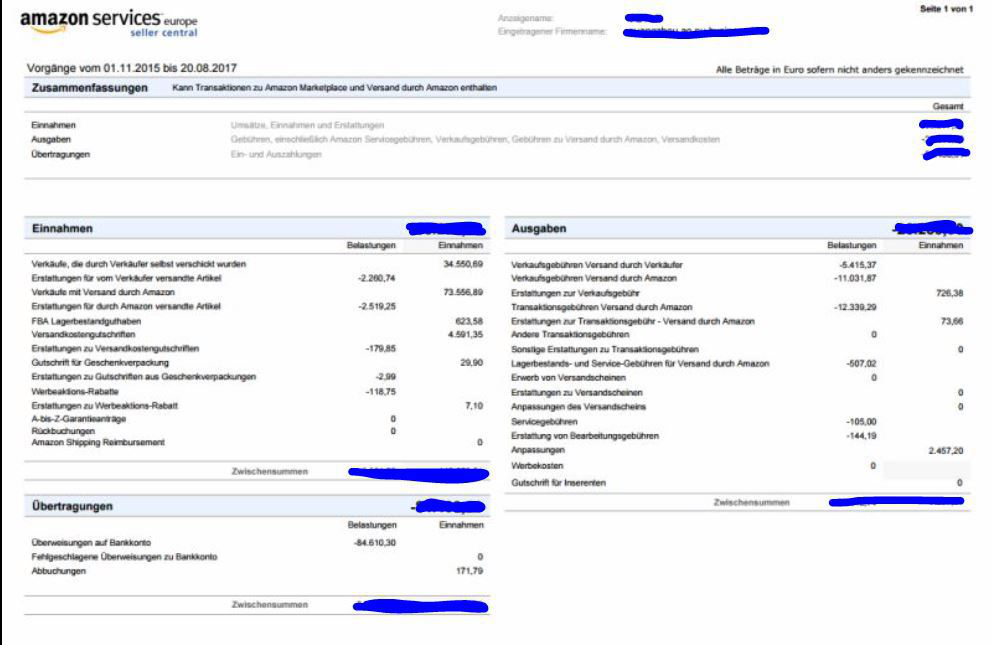Click the 'Seite 1 von 1' page indicator
Viewport: 992px width, 645px height.
[945, 9]
